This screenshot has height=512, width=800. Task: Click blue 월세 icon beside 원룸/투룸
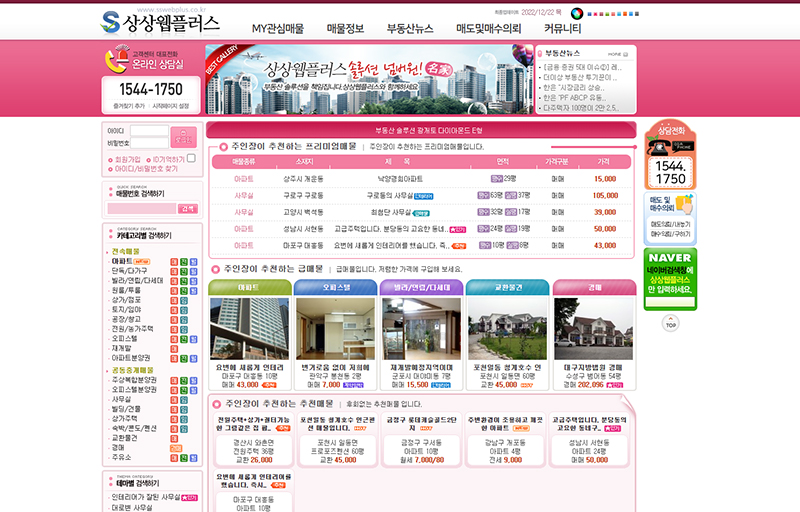click(193, 291)
